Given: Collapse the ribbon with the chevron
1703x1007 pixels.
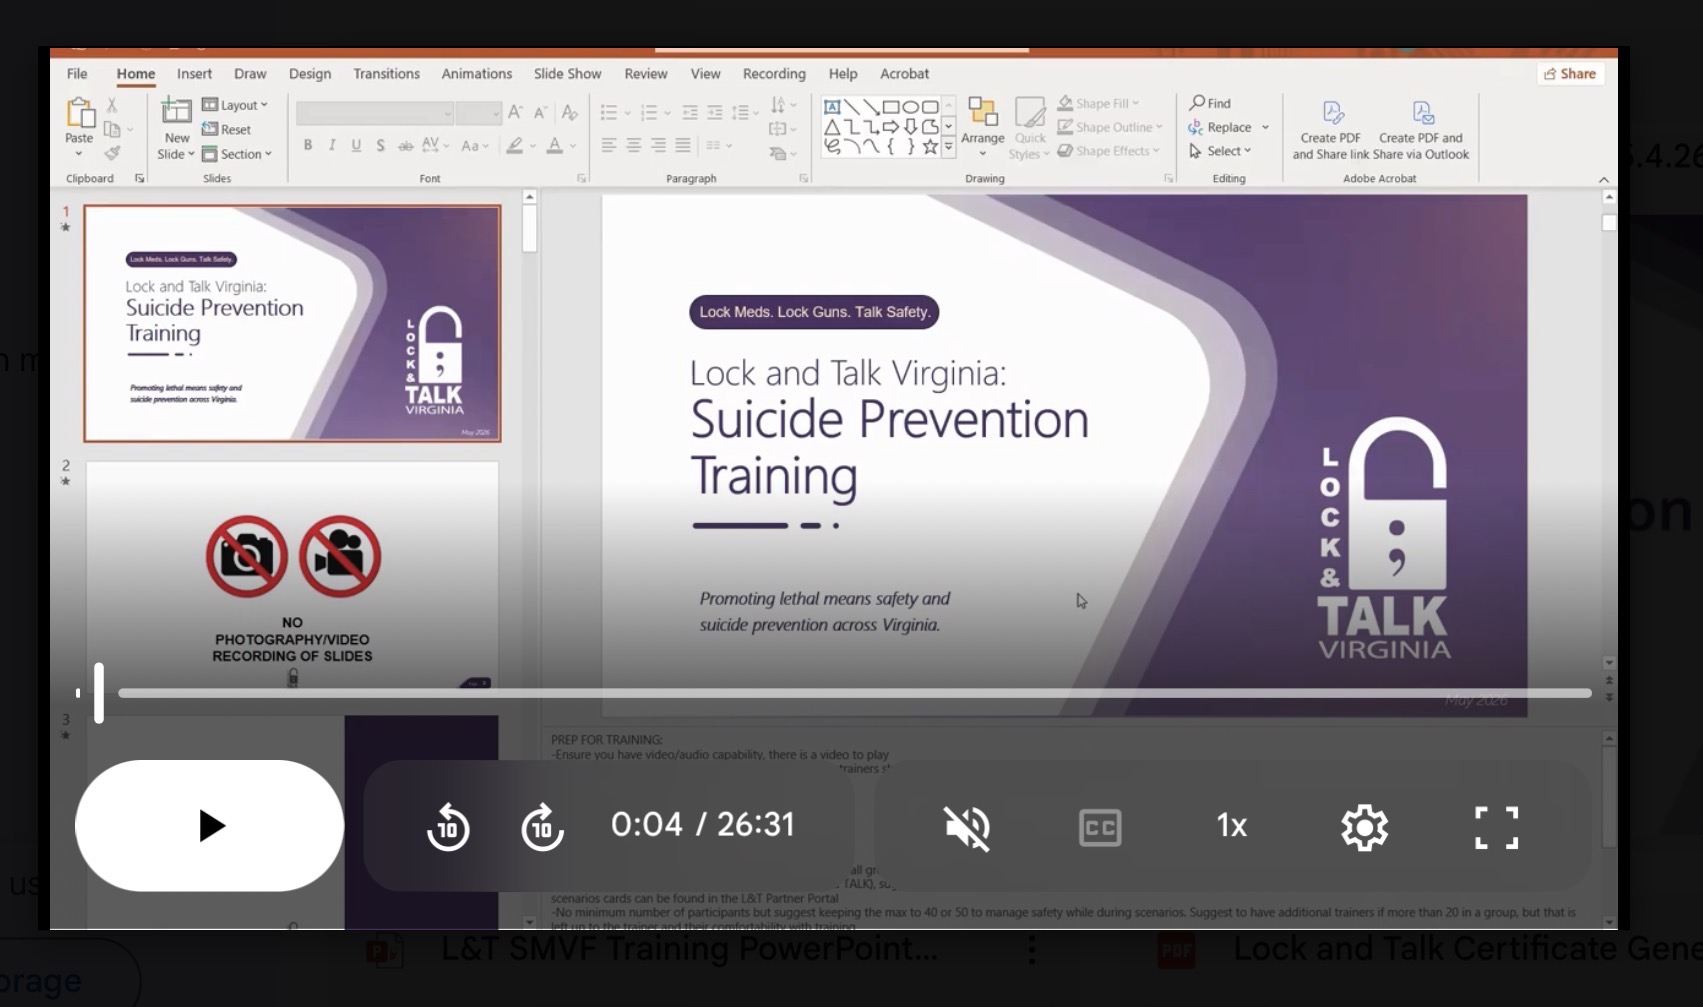Looking at the screenshot, I should 1604,180.
